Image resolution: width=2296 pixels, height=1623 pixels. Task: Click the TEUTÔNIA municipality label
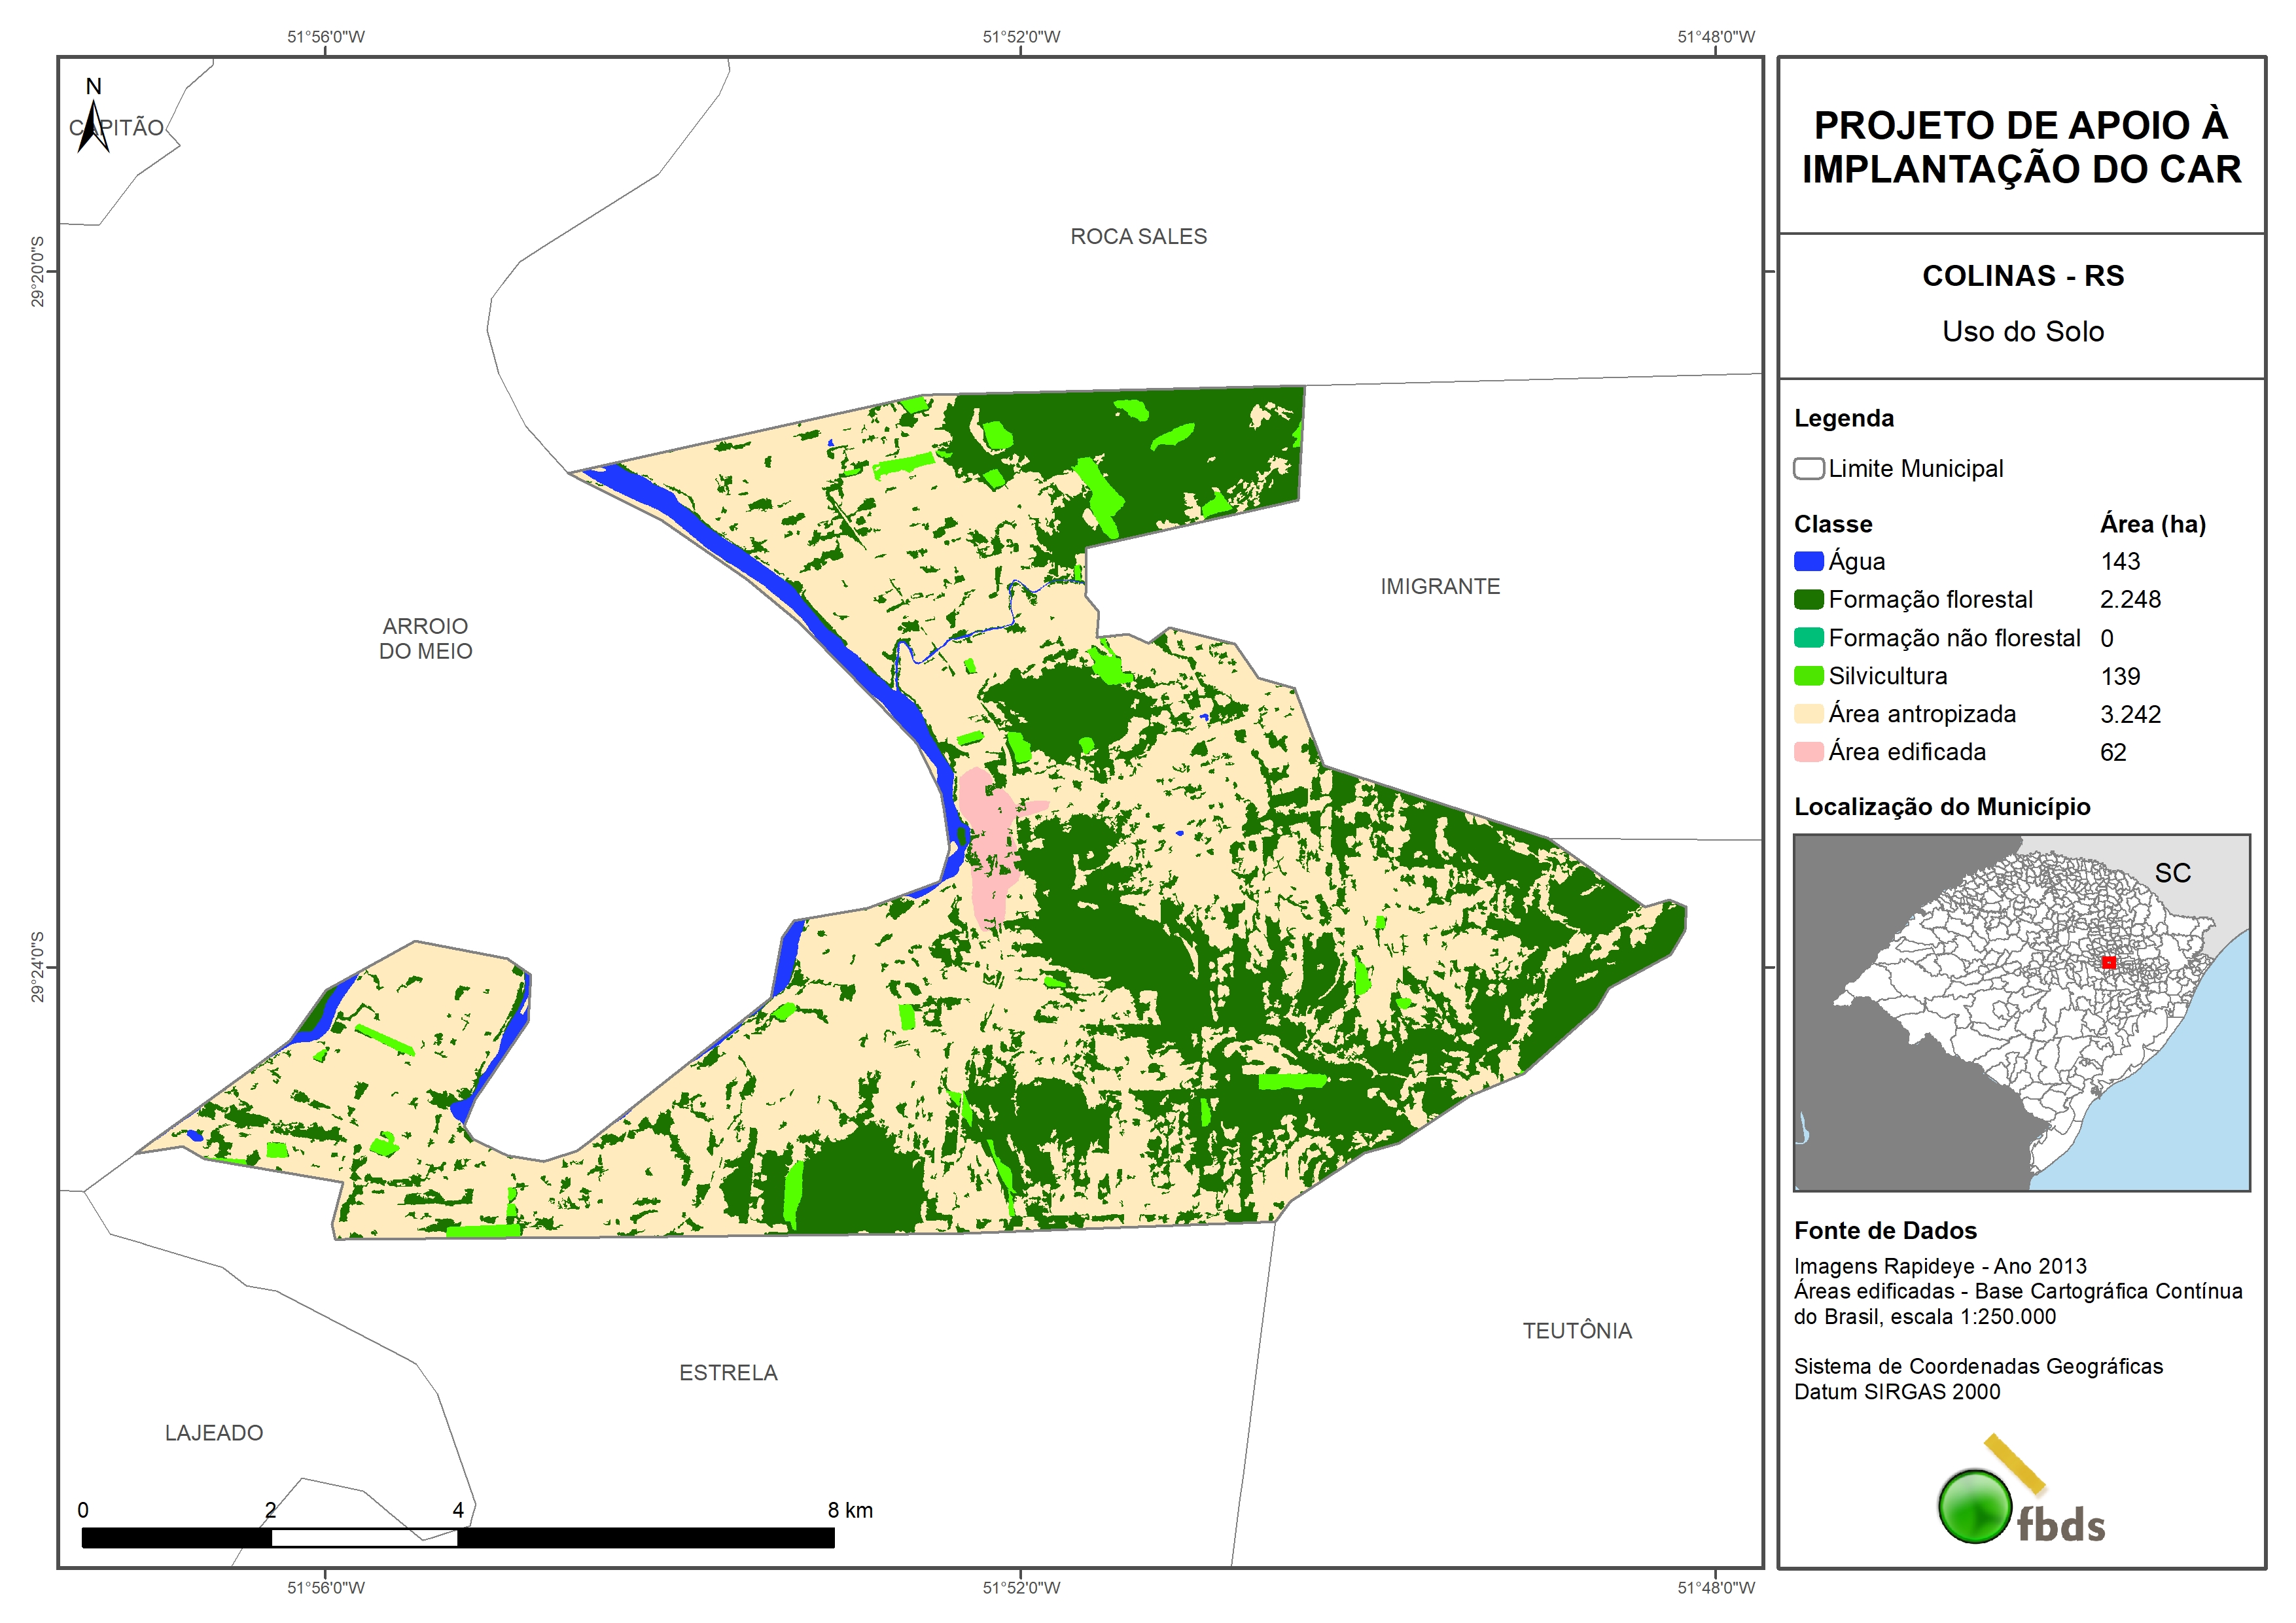coord(1577,1330)
